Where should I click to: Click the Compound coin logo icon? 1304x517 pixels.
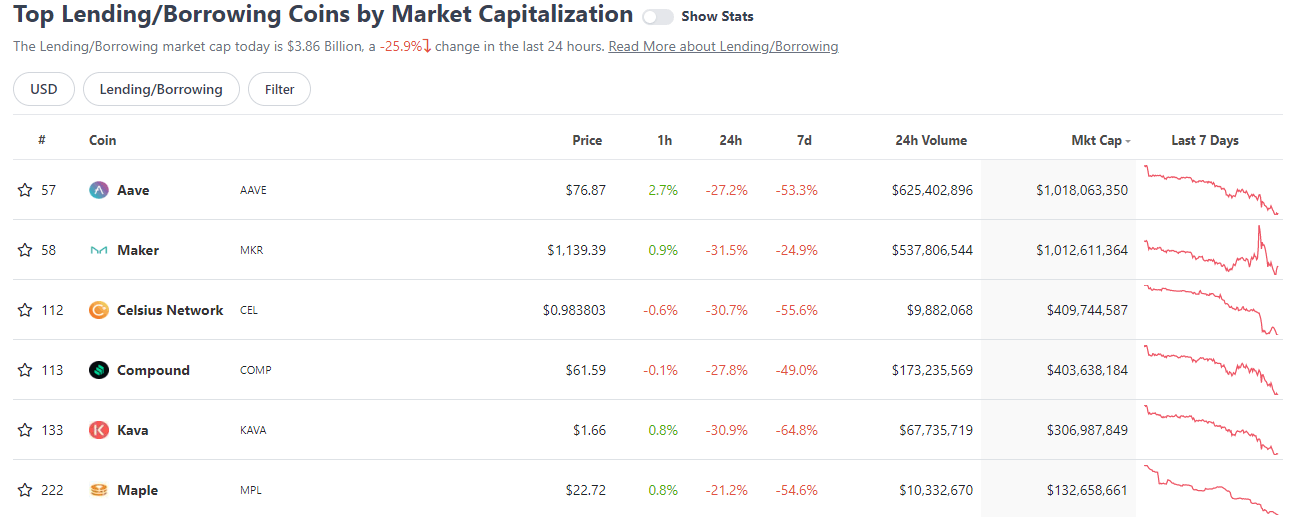point(99,370)
